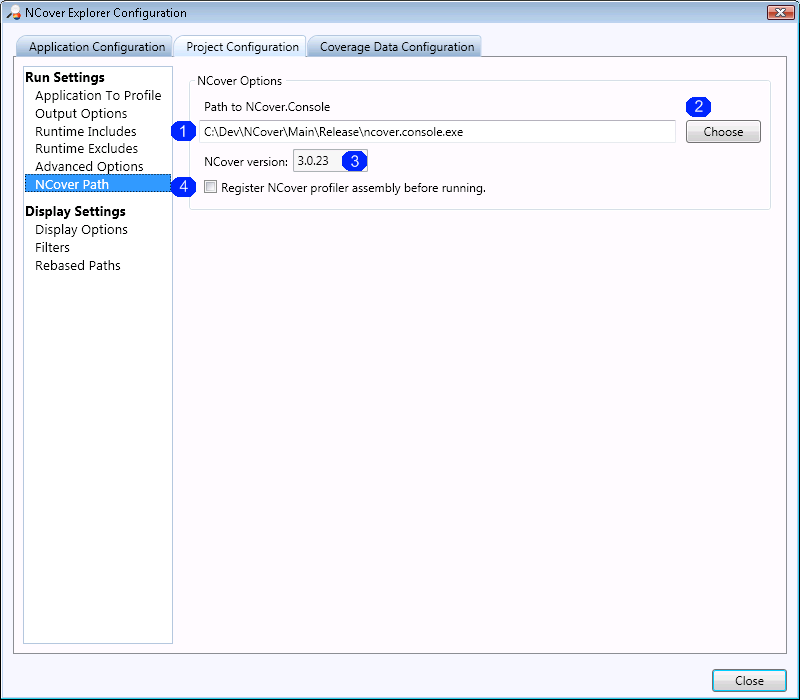Go to Runtime Excludes settings

coord(87,149)
